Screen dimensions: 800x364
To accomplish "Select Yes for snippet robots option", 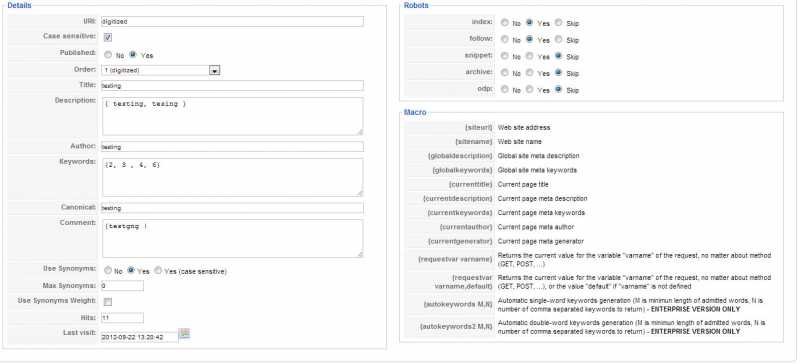I will (x=530, y=56).
